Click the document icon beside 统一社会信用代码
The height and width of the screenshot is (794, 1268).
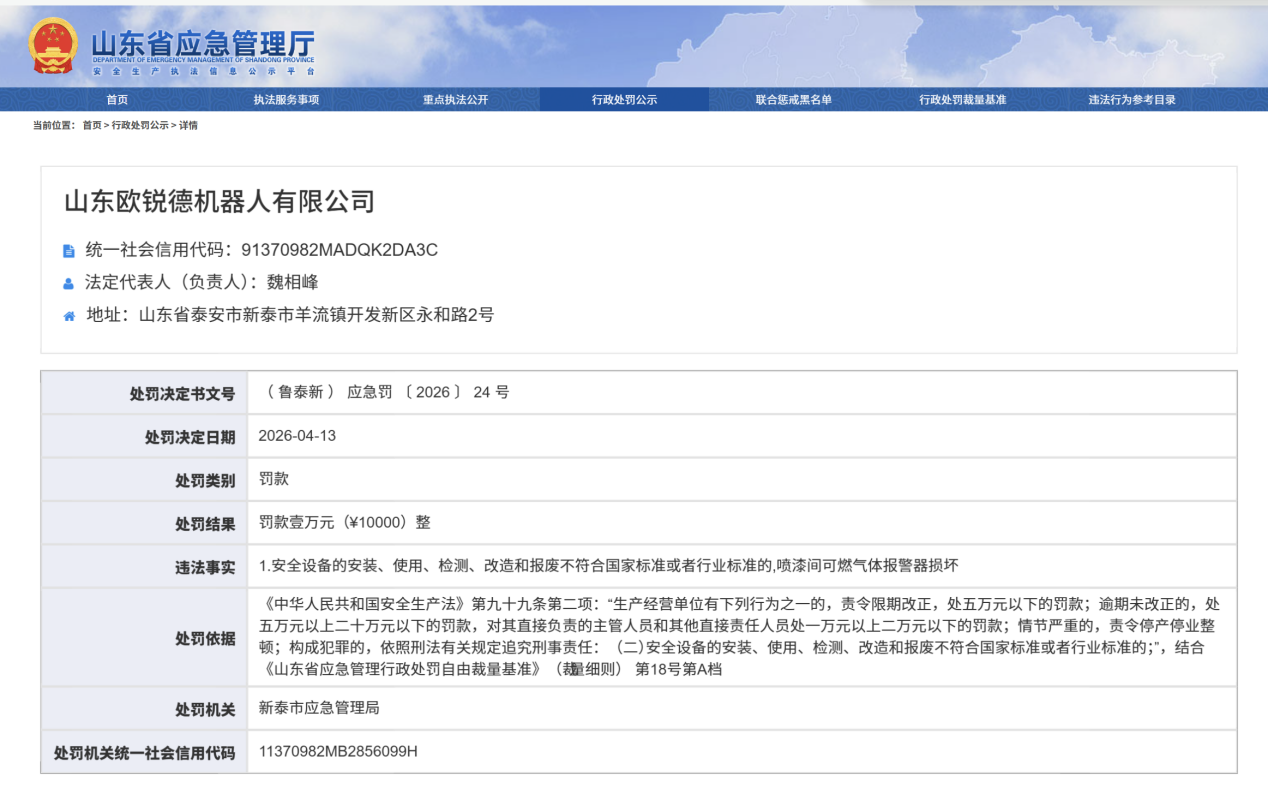[x=69, y=251]
